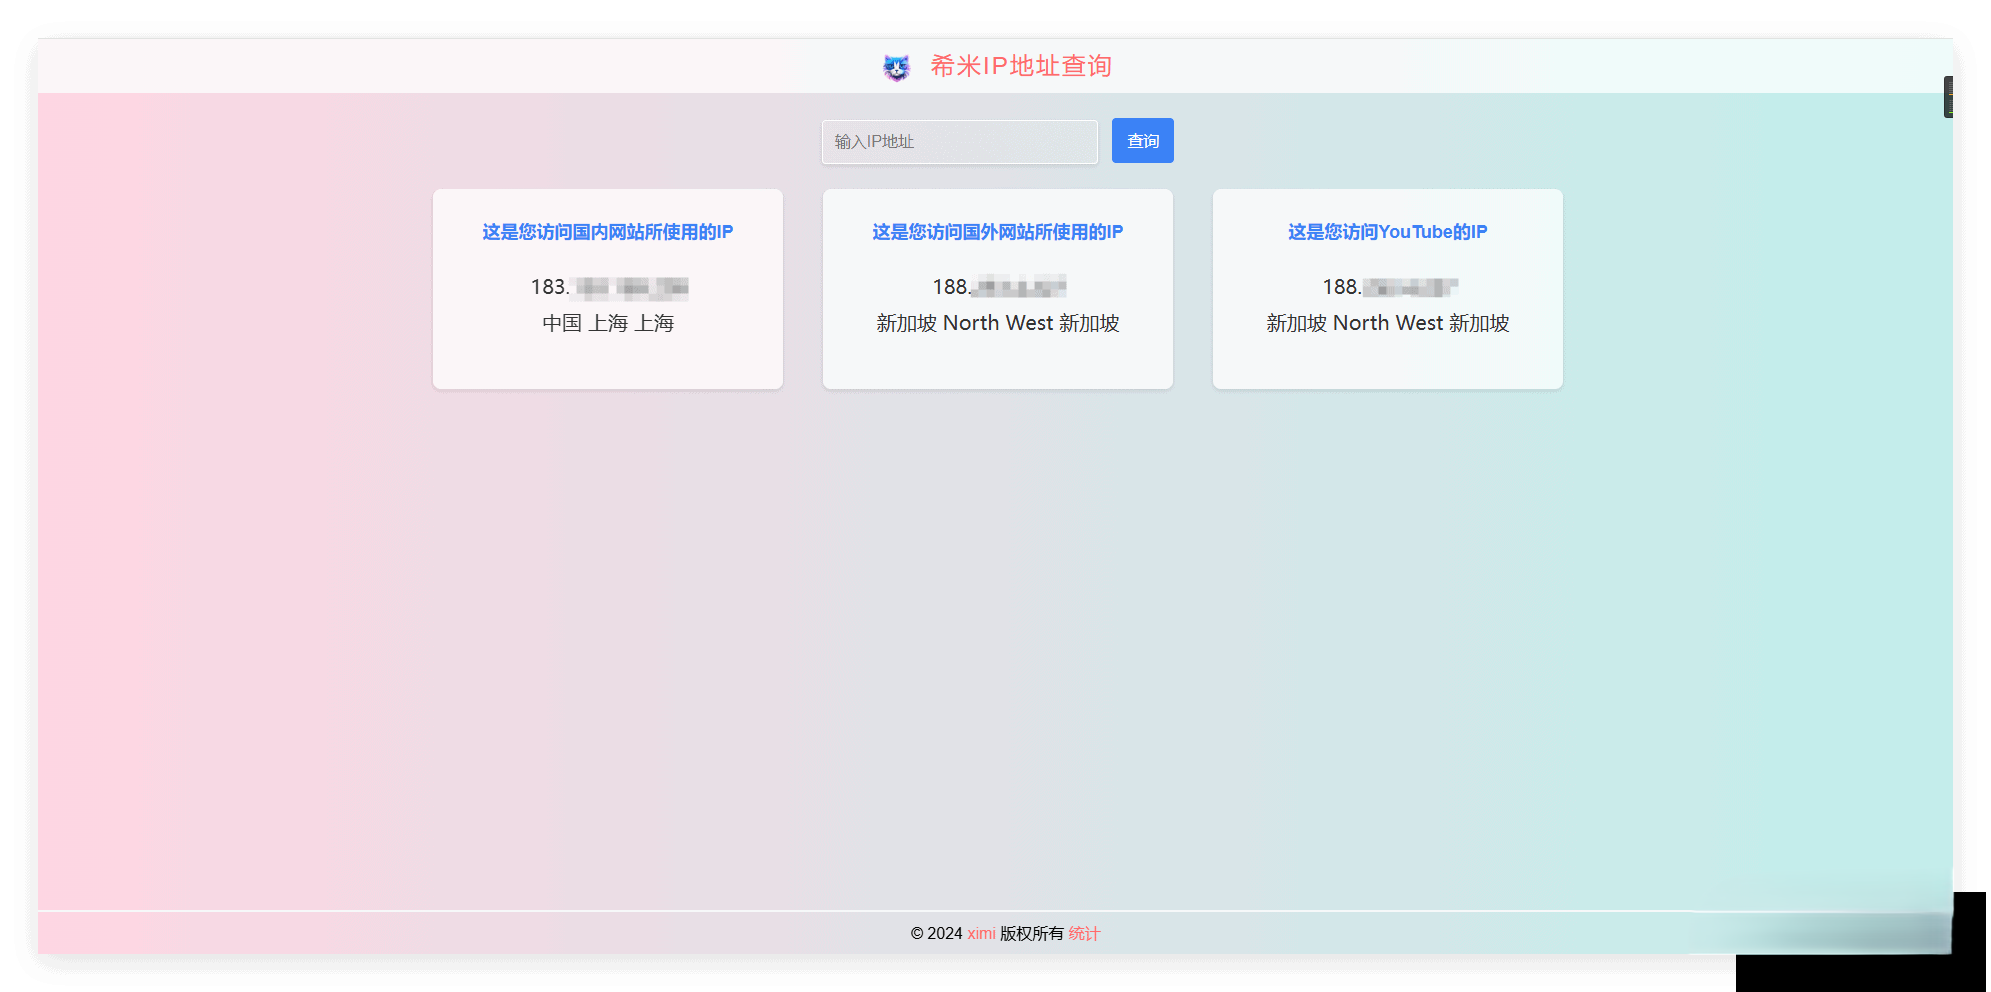
Task: Click 新加坡 North West 新加坡 in 国外网站 card
Action: coord(998,323)
